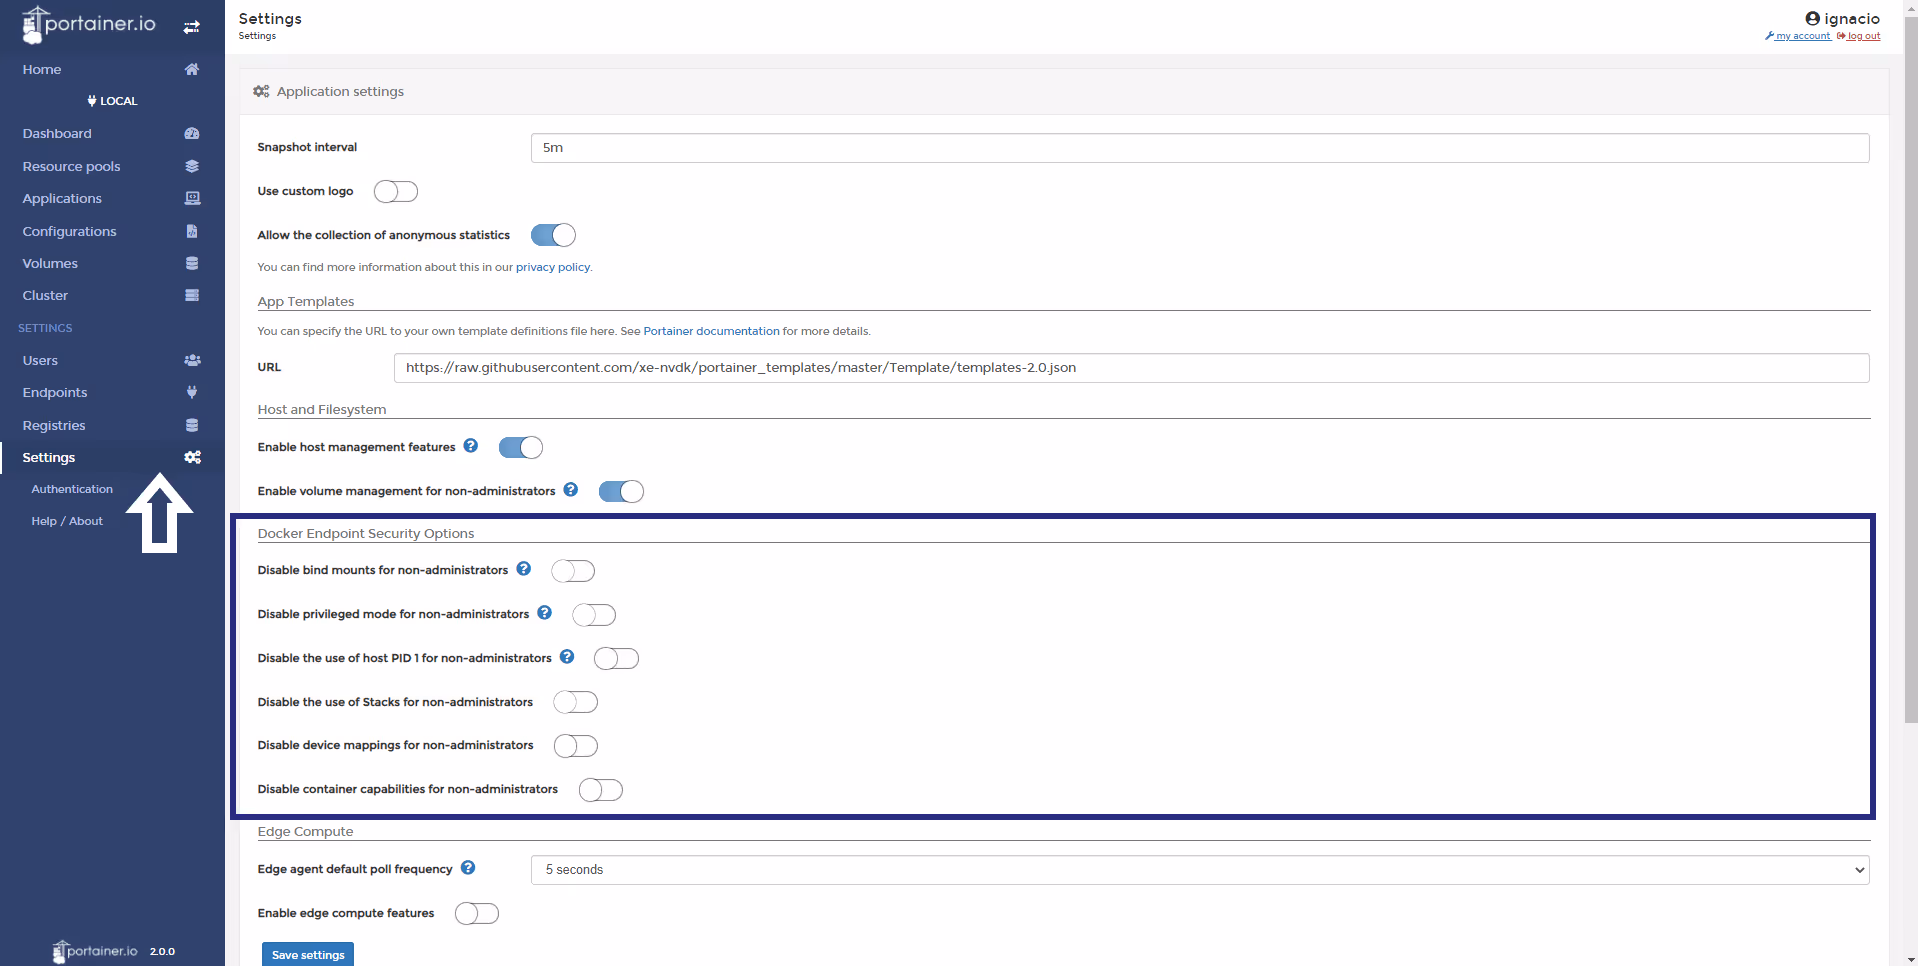Viewport: 1918px width, 966px height.
Task: Open the privacy policy link
Action: [553, 267]
